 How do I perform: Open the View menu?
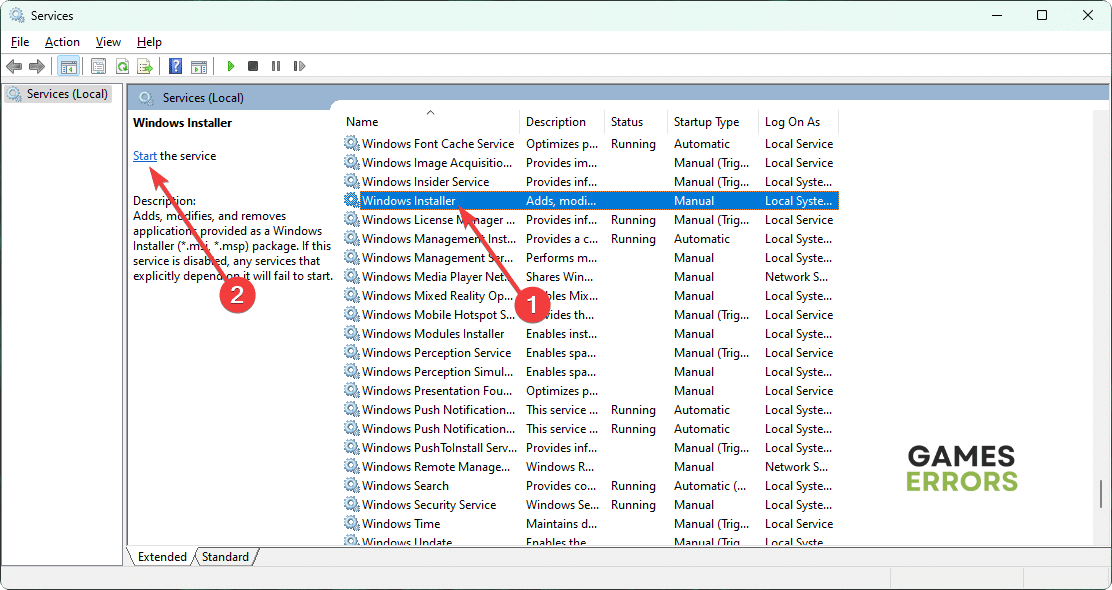108,42
